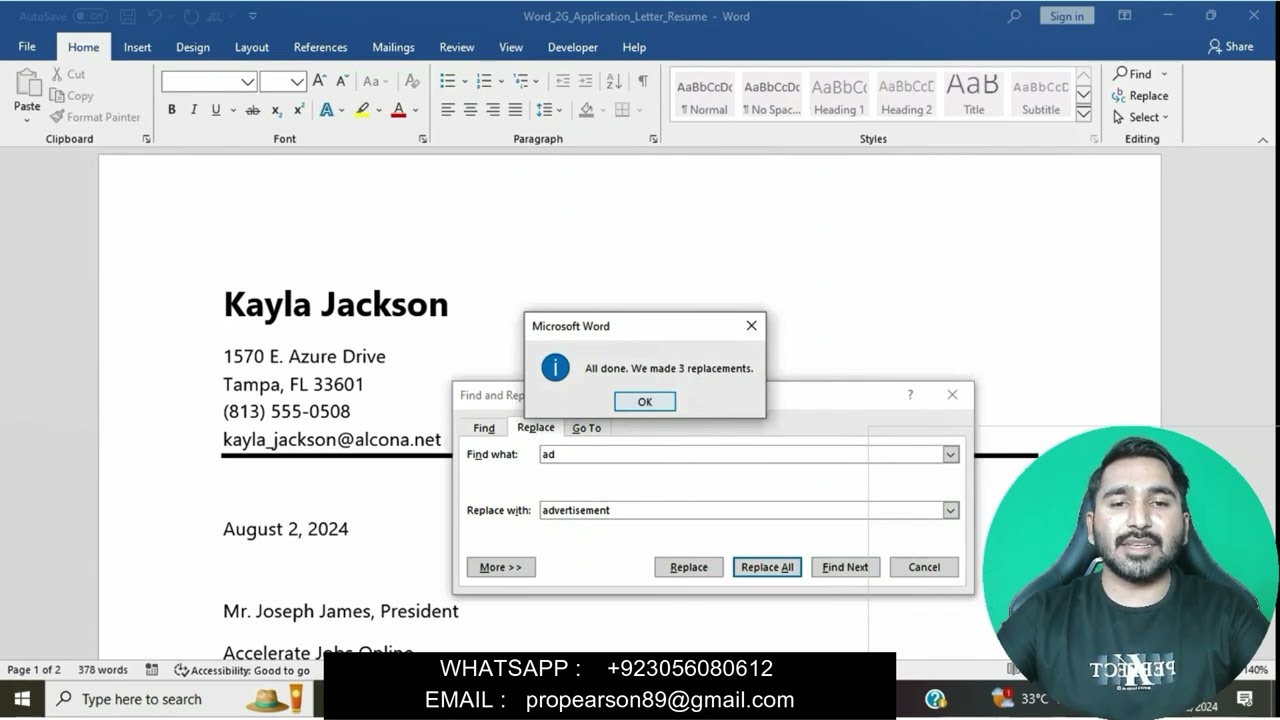Open the Change Case dropdown

point(376,81)
